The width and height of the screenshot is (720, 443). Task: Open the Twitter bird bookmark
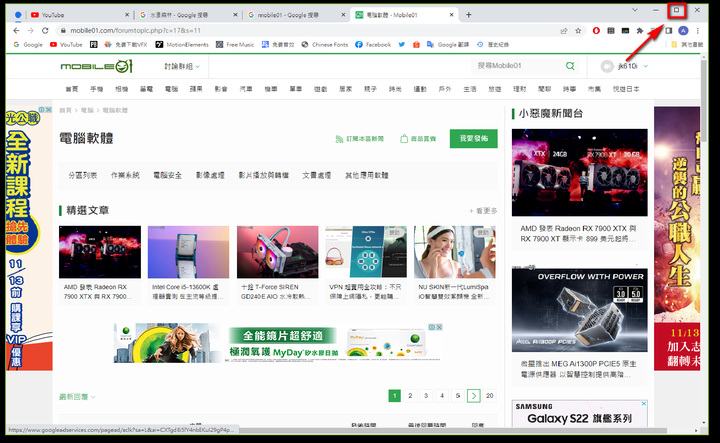[x=402, y=45]
